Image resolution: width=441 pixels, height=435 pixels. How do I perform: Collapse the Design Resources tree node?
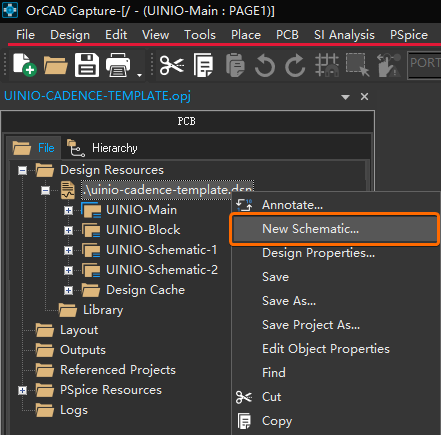click(22, 171)
